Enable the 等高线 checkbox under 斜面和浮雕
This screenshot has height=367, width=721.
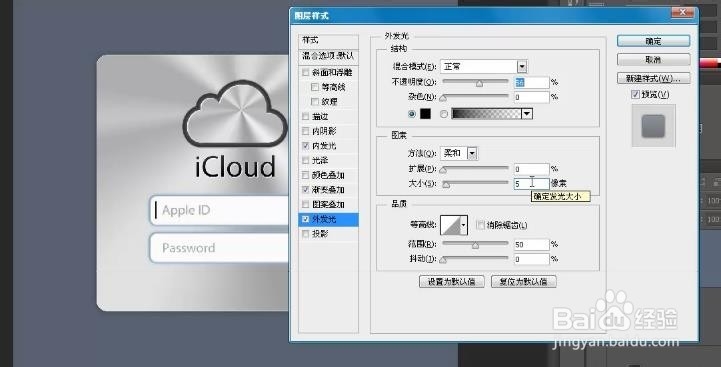(315, 87)
